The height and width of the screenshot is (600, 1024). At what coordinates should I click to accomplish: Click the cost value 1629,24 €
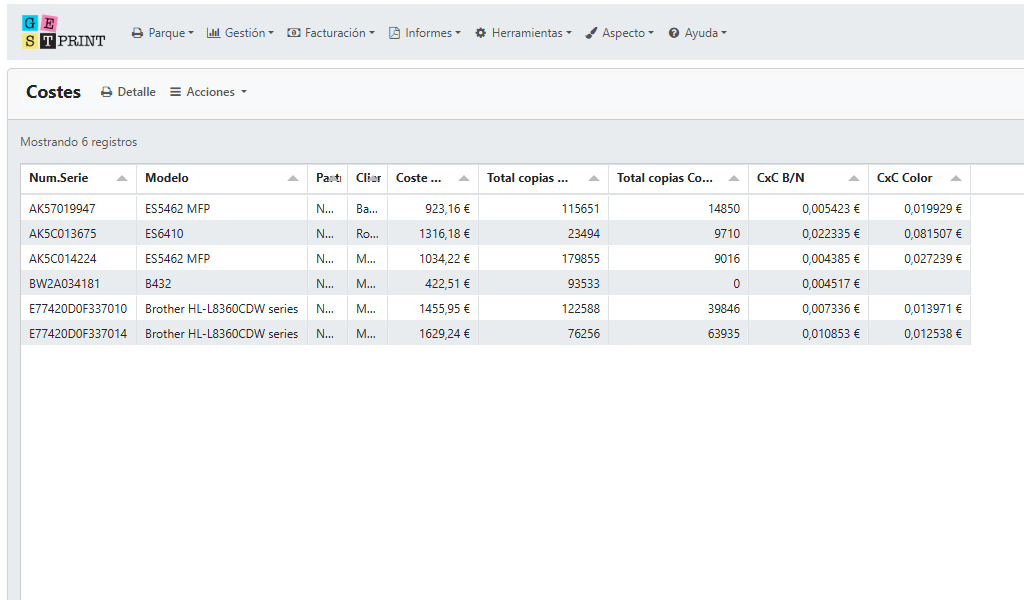pyautogui.click(x=445, y=334)
